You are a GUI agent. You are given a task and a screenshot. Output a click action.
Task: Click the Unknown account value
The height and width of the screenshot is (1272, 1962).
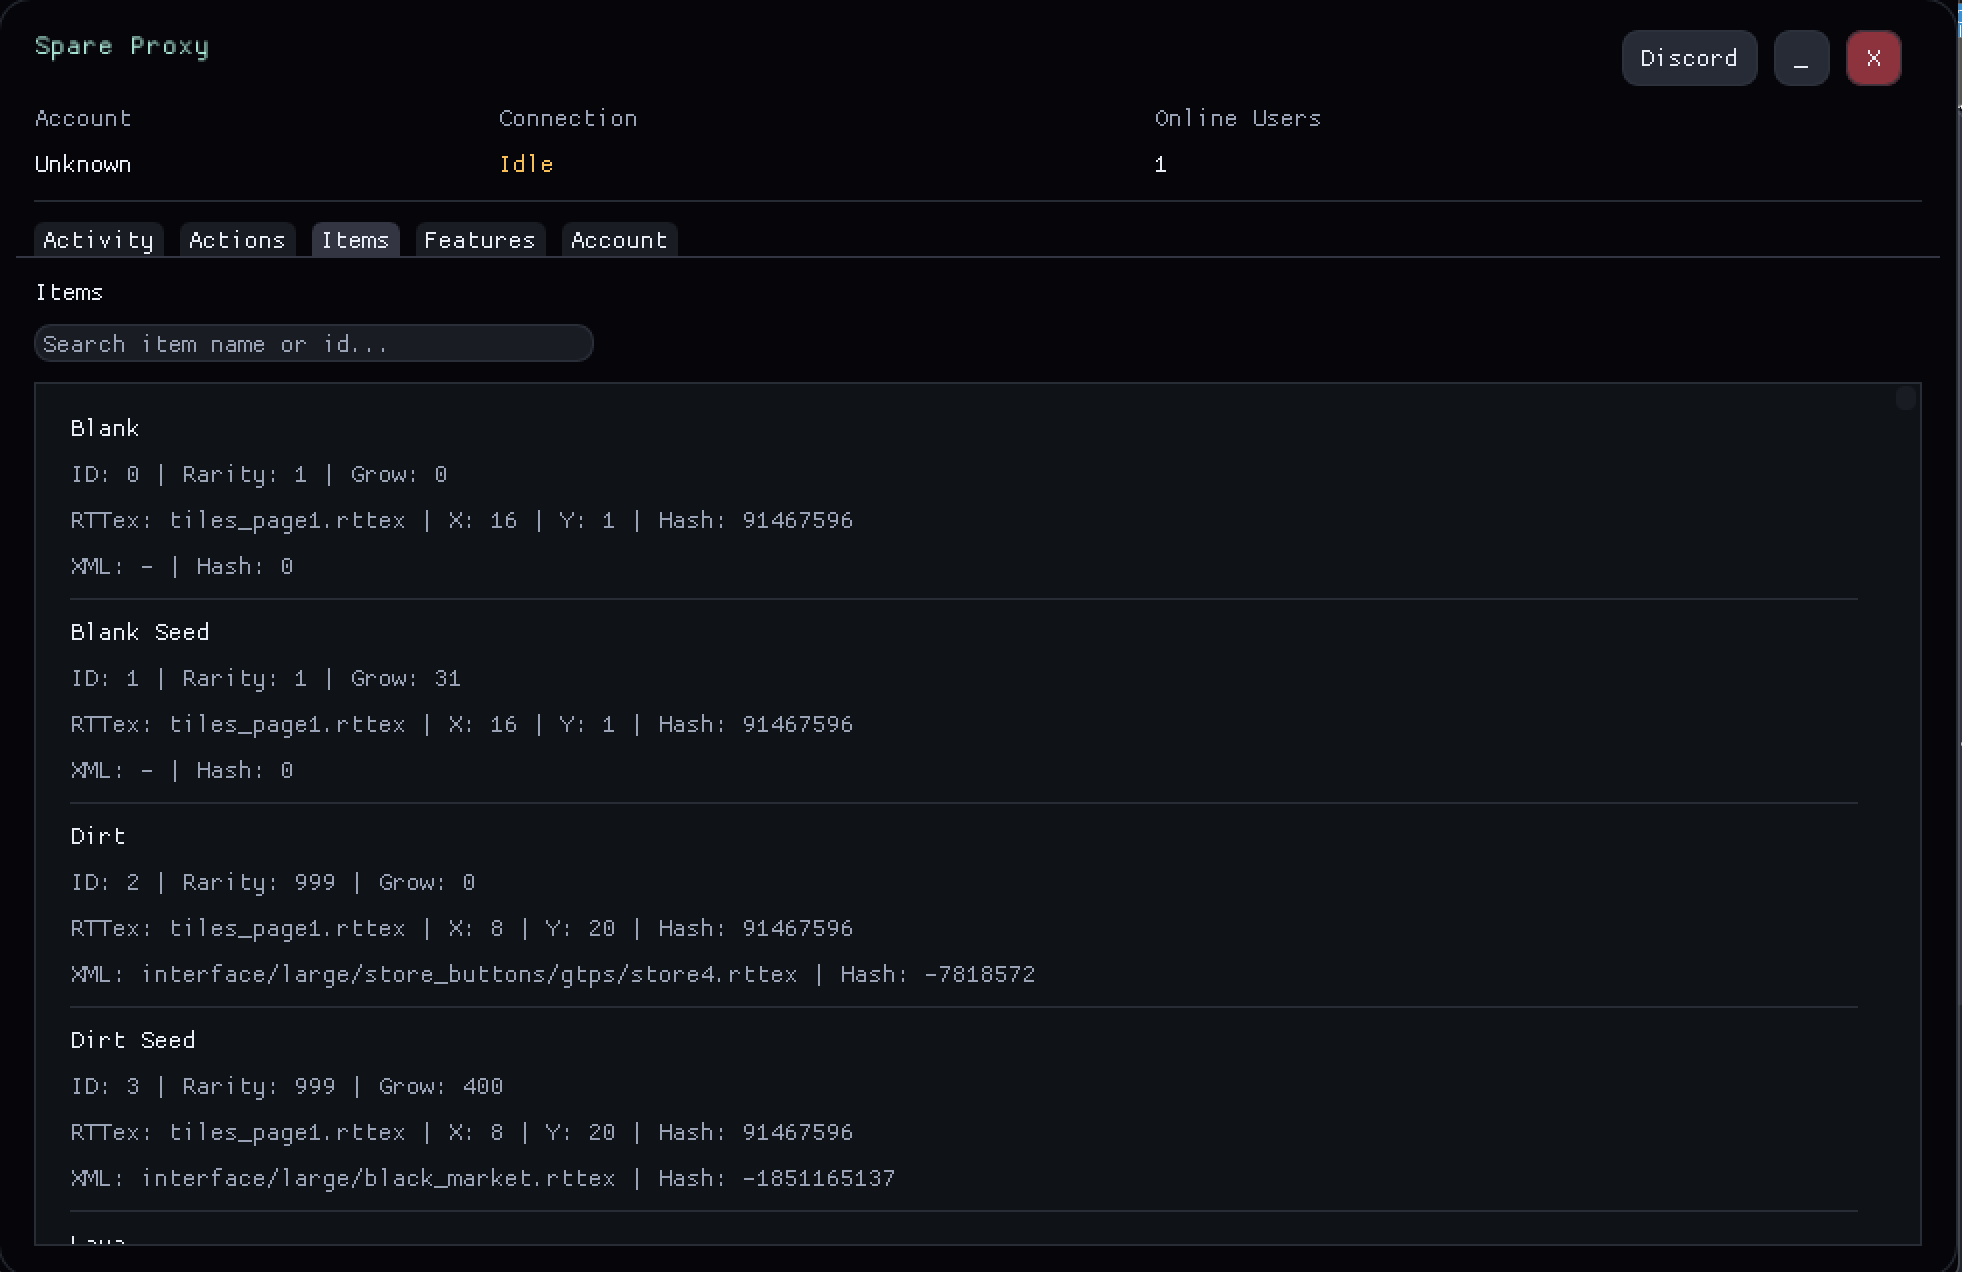pos(83,164)
